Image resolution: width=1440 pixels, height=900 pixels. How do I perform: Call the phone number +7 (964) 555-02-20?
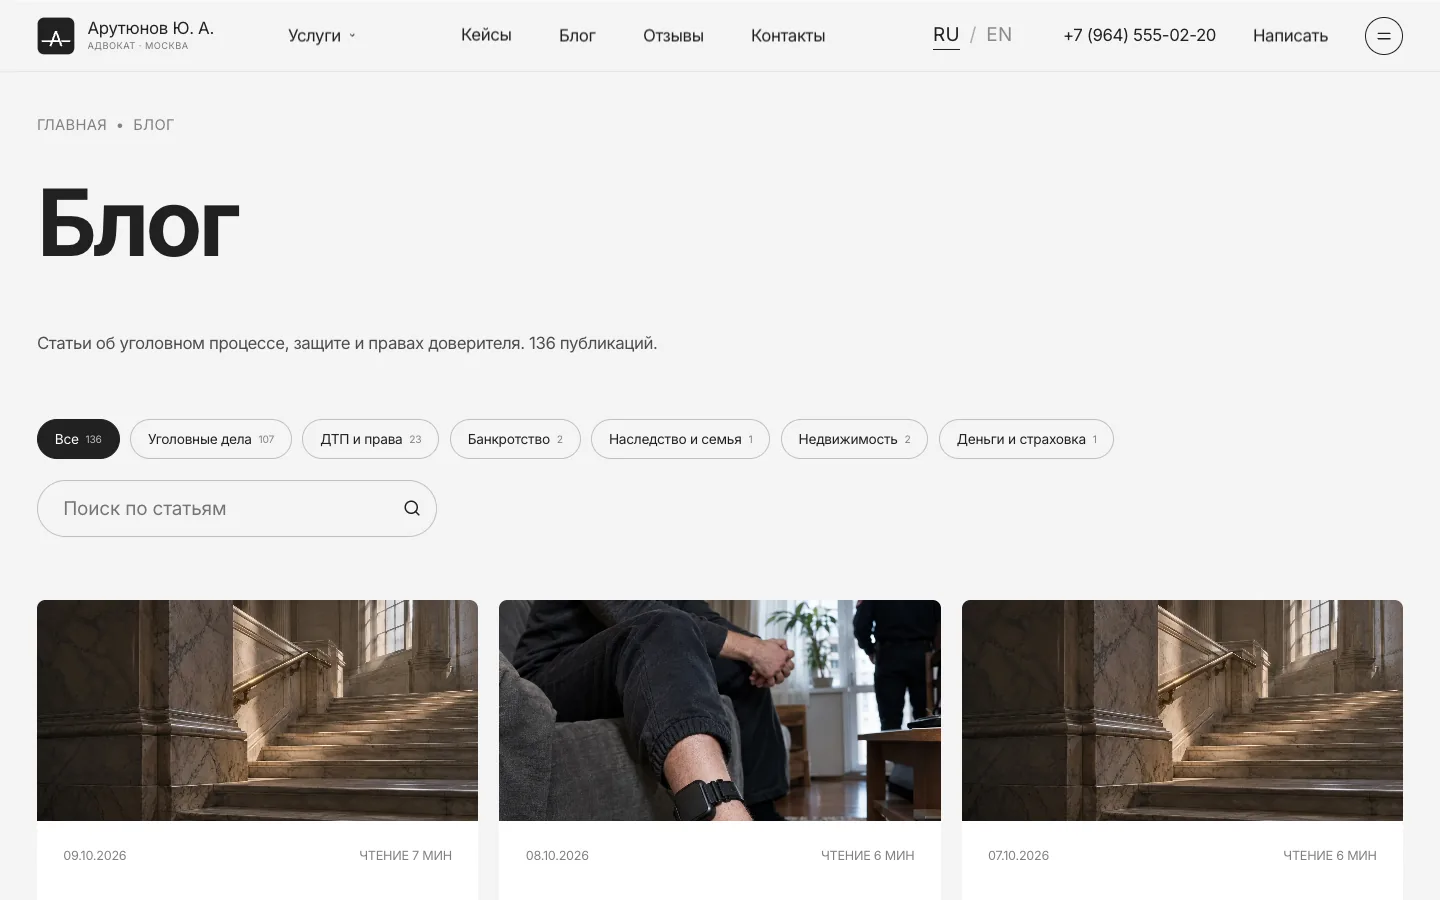pyautogui.click(x=1139, y=35)
